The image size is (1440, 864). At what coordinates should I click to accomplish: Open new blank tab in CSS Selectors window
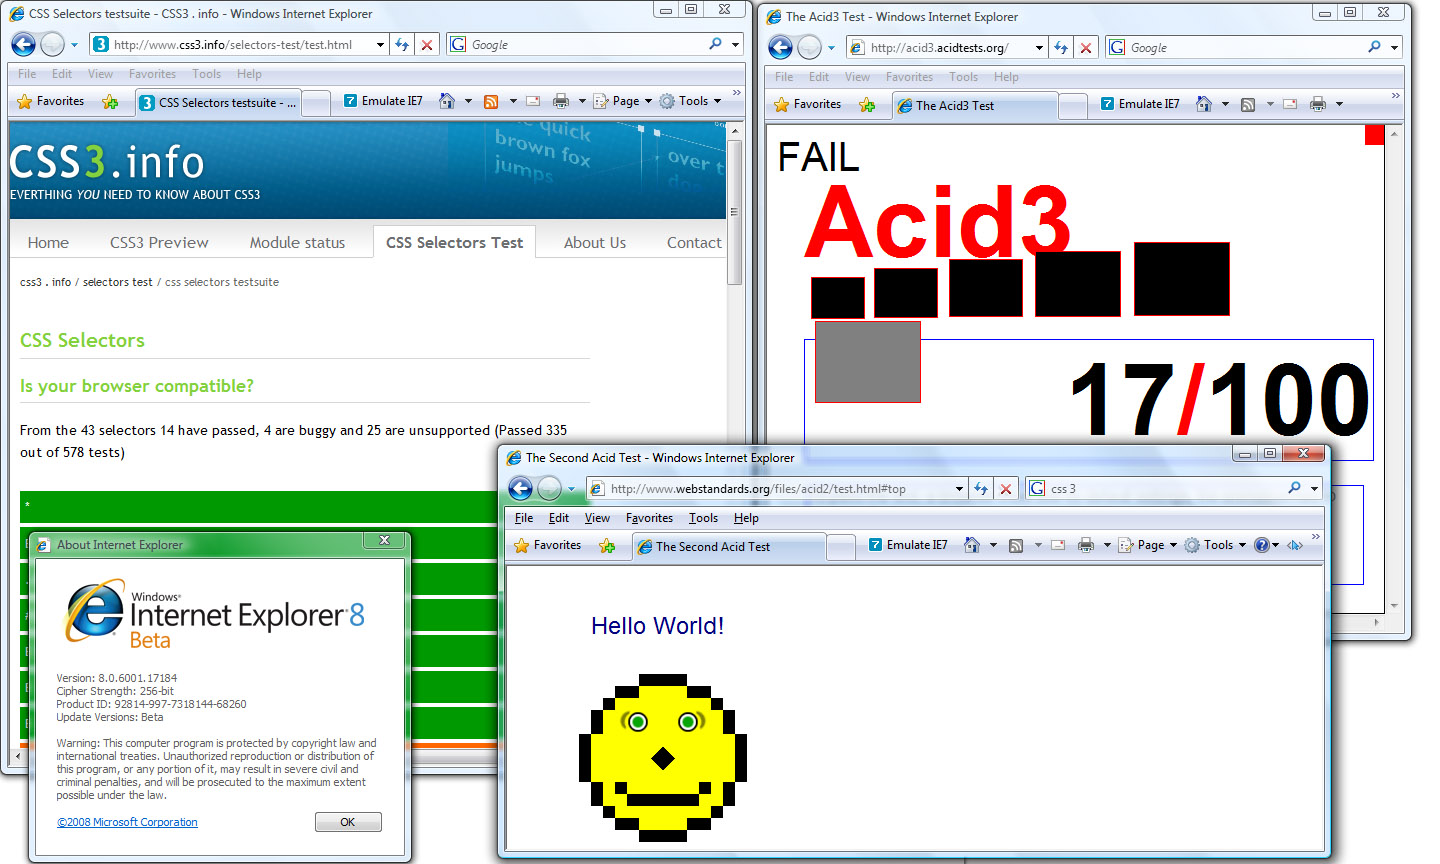pos(316,104)
